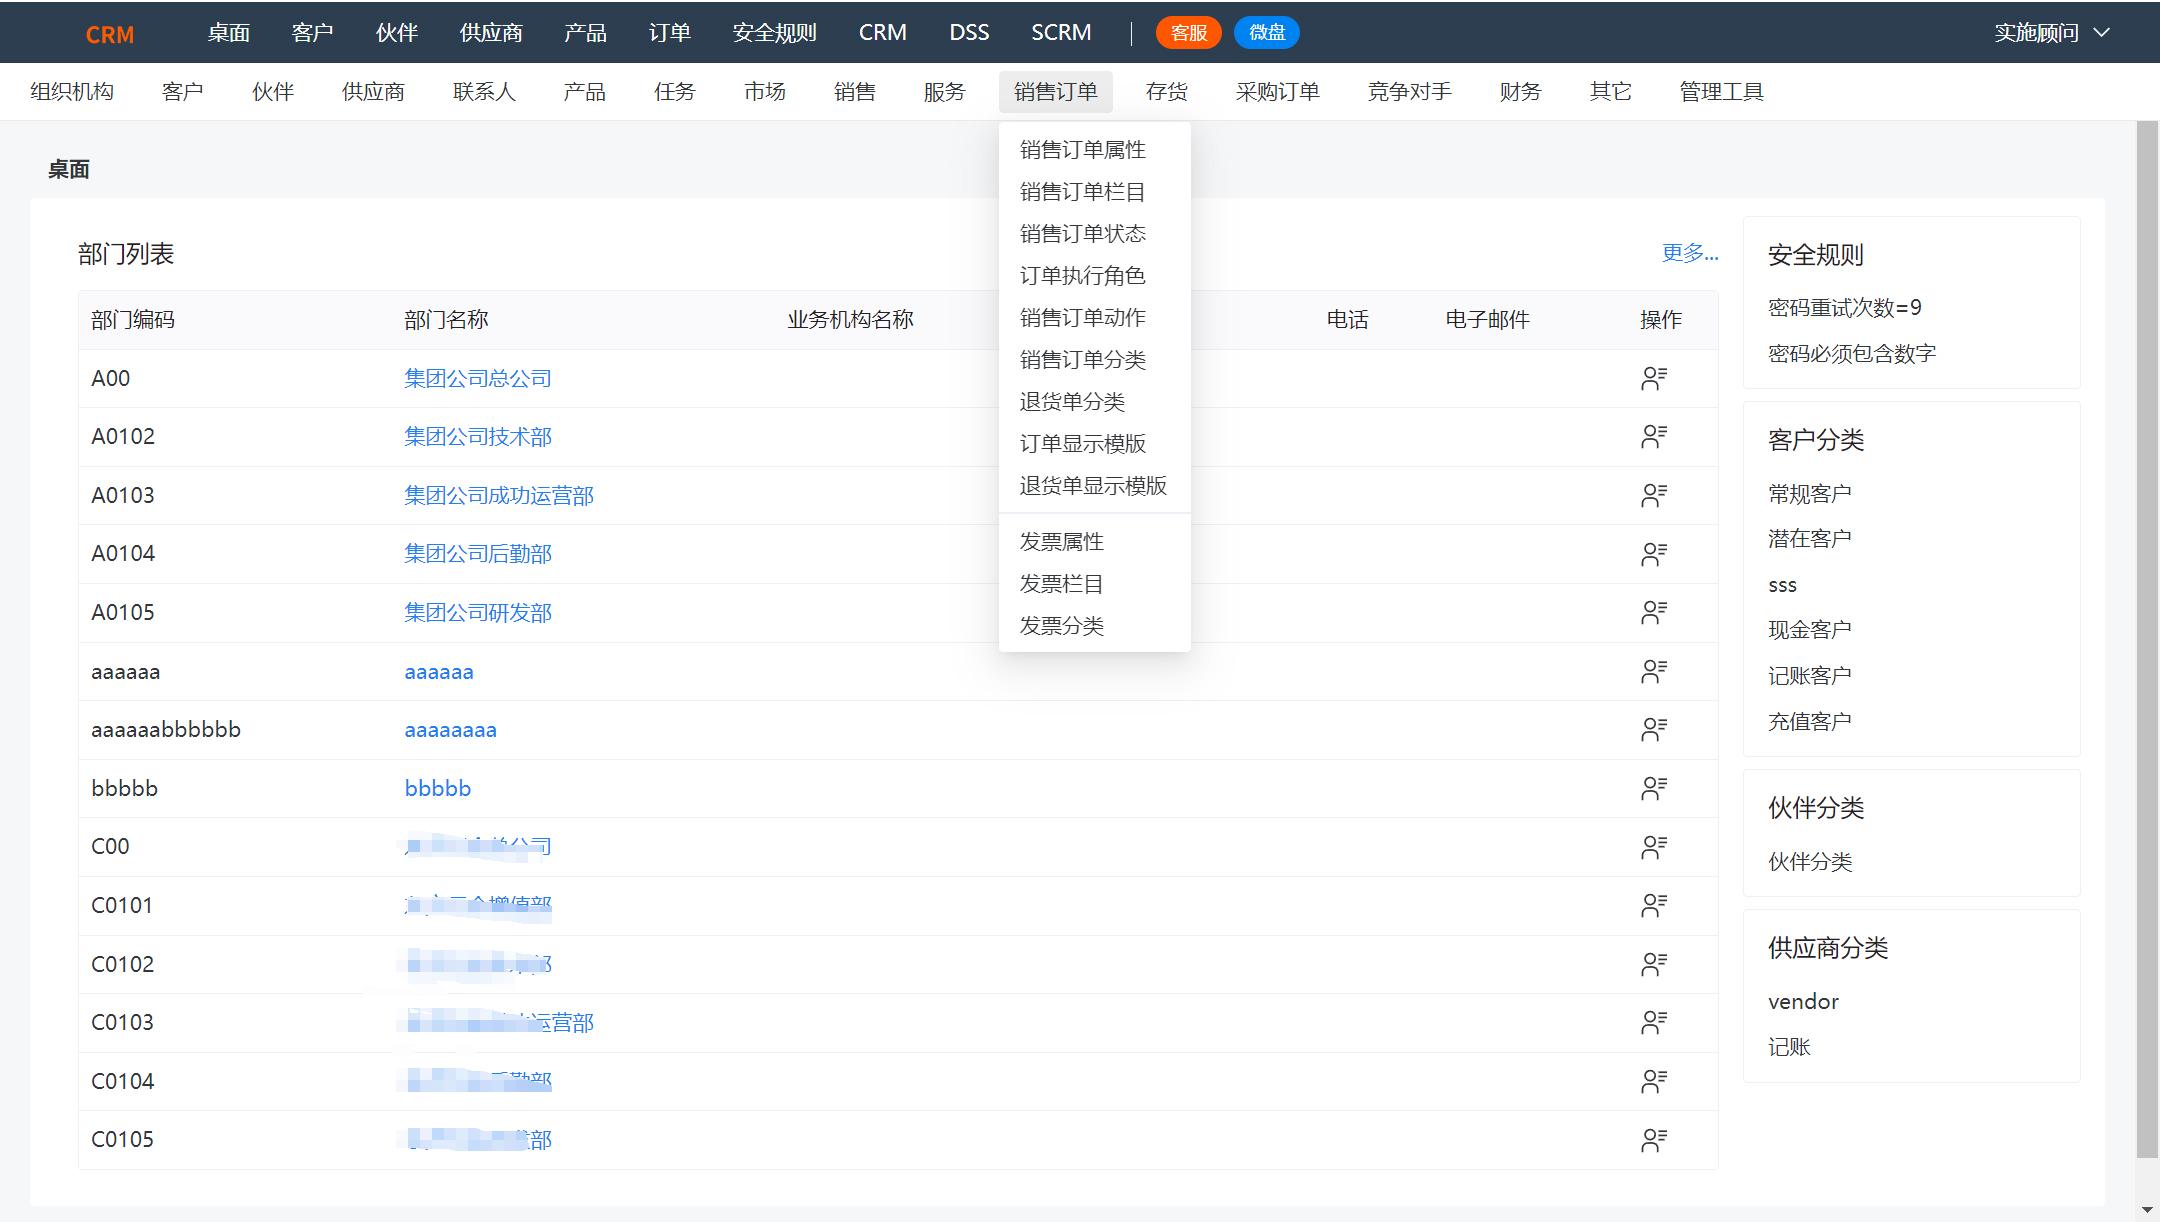The width and height of the screenshot is (2160, 1222).
Task: Click the vertical scrollbar on the right
Action: (2146, 640)
